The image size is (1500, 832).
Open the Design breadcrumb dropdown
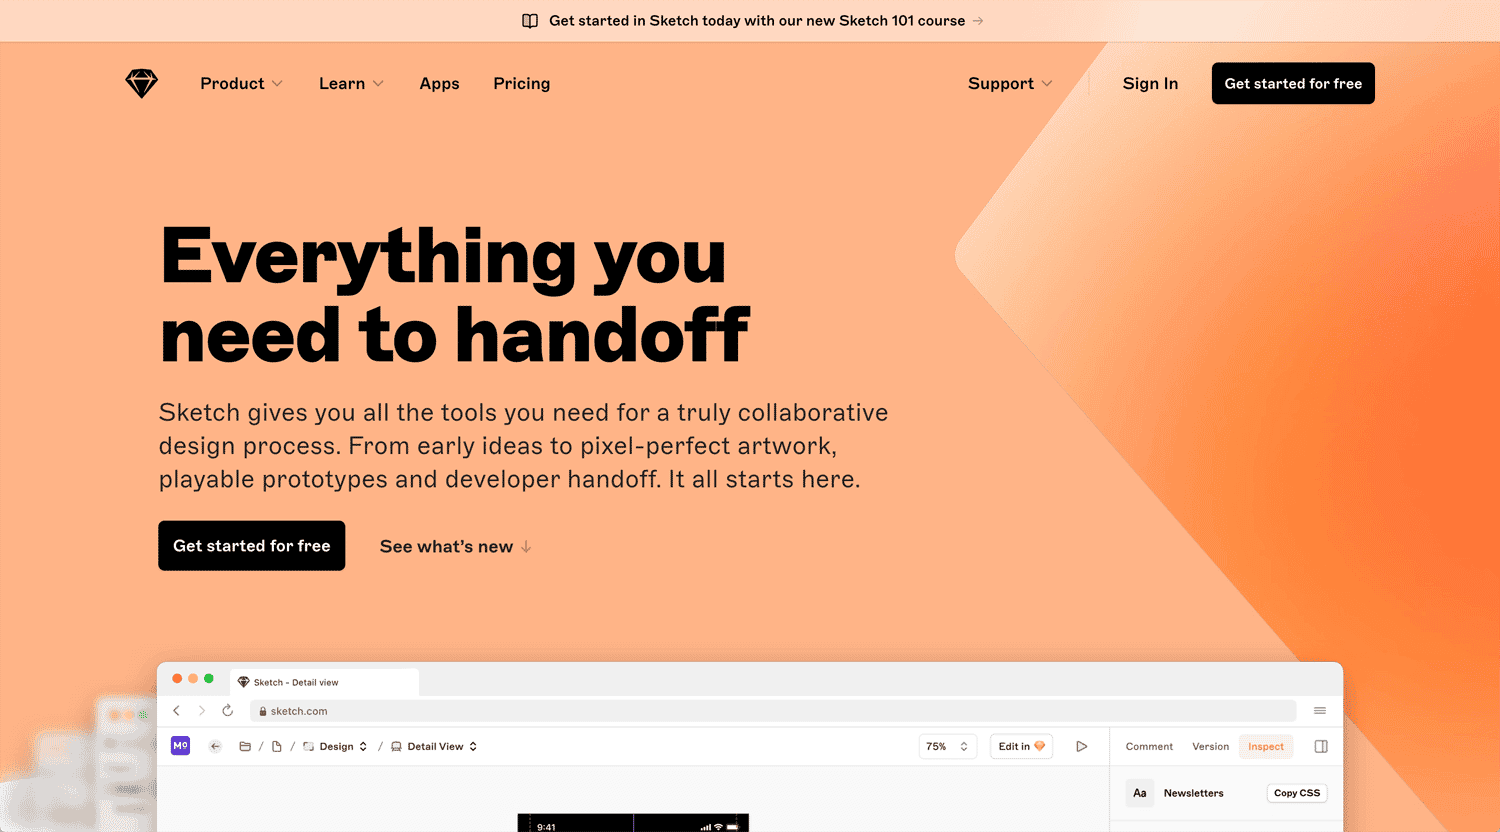[x=336, y=746]
